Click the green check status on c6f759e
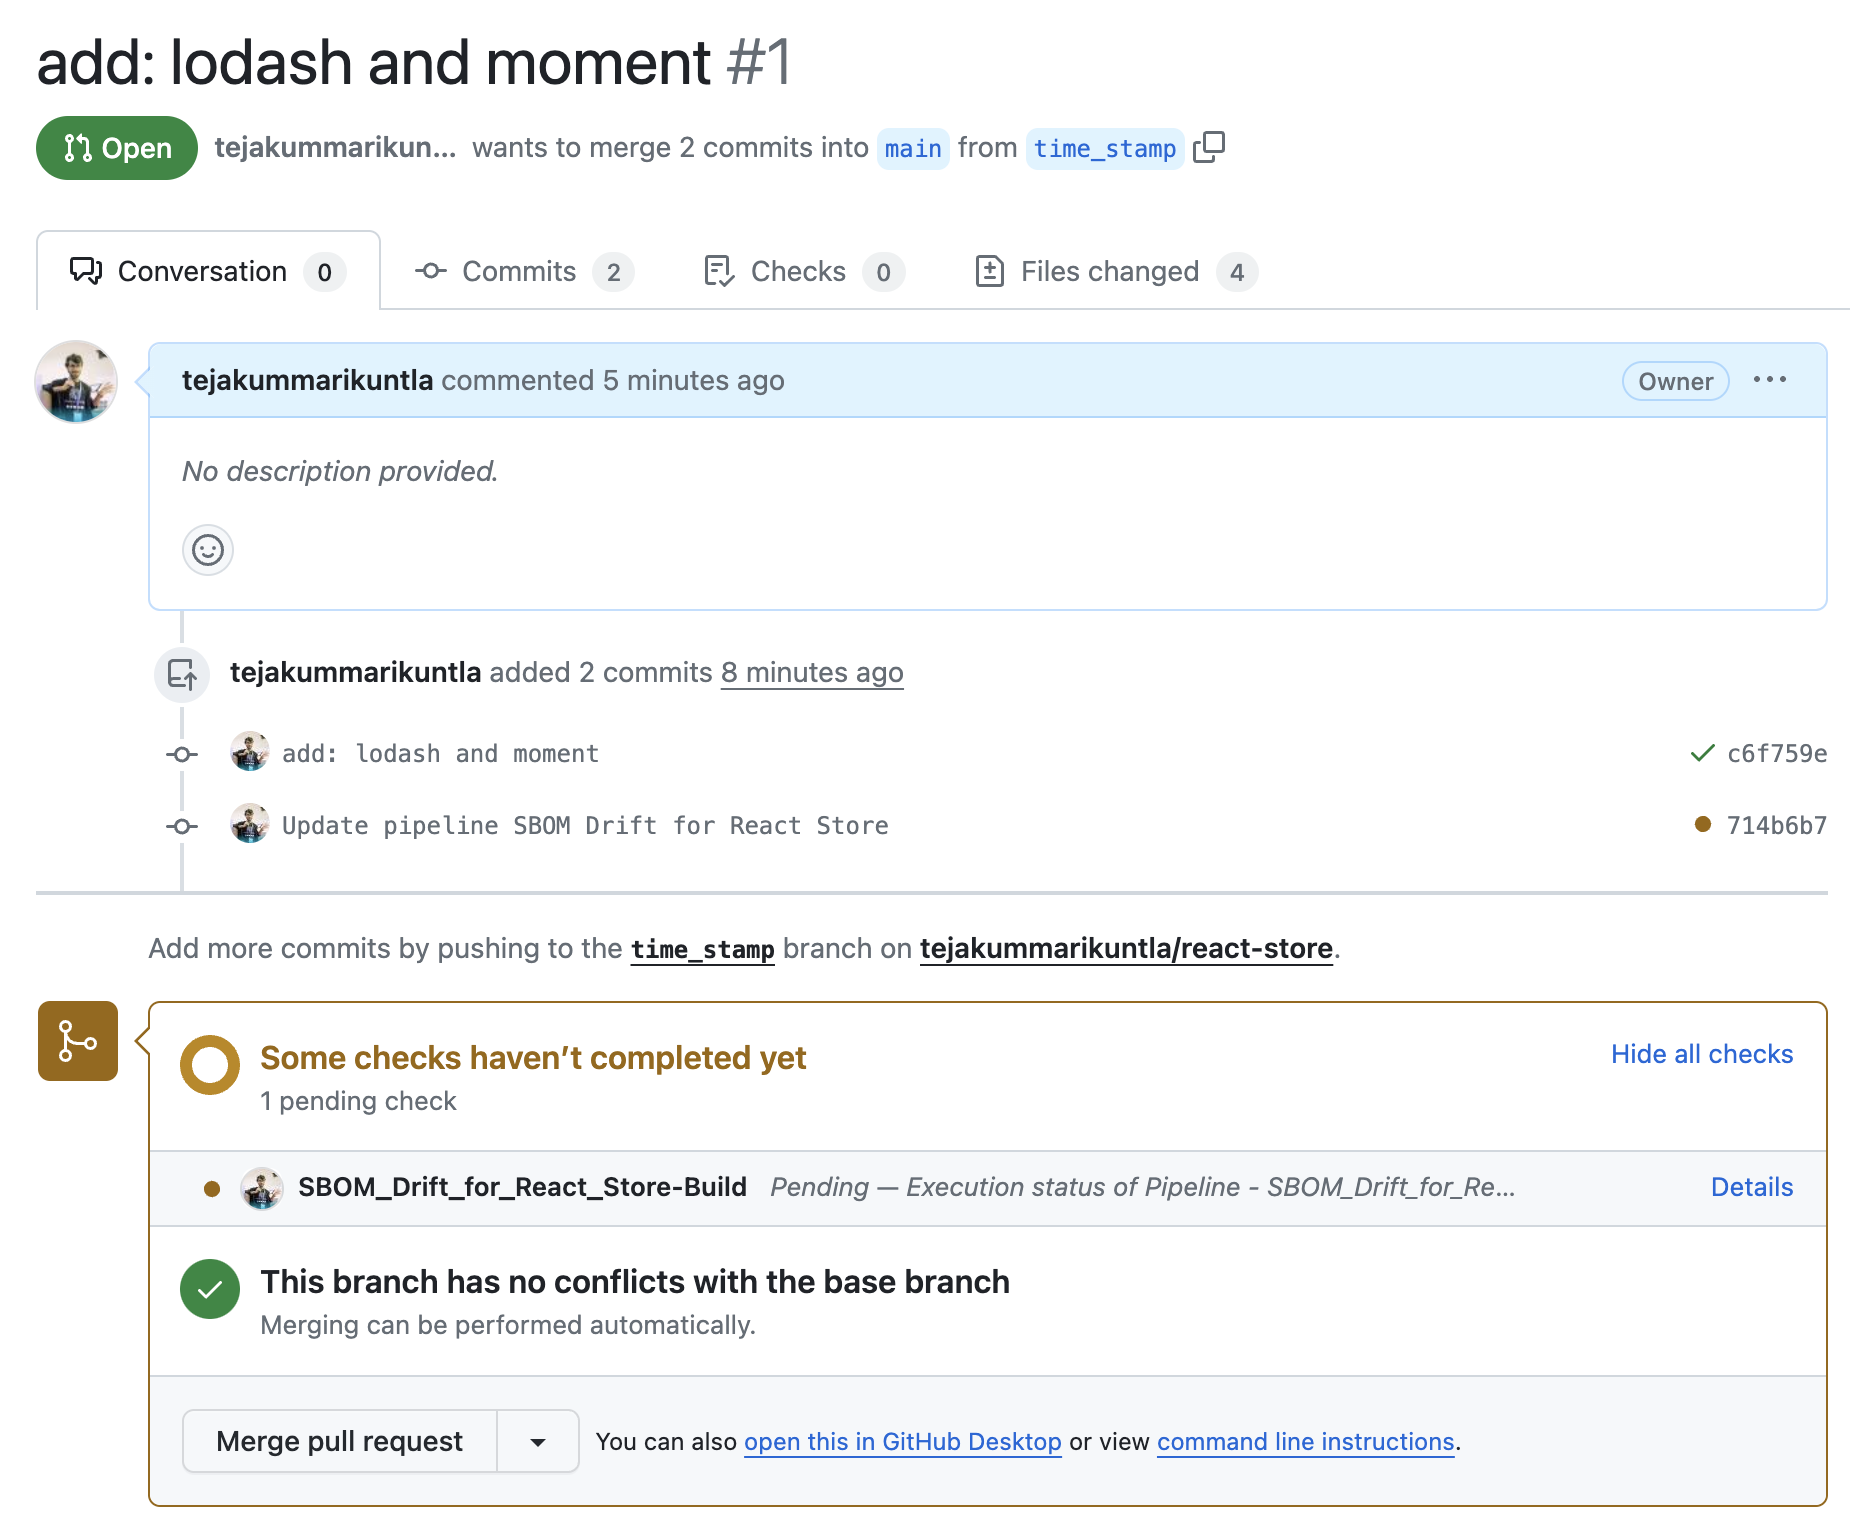The width and height of the screenshot is (1850, 1532). point(1702,753)
